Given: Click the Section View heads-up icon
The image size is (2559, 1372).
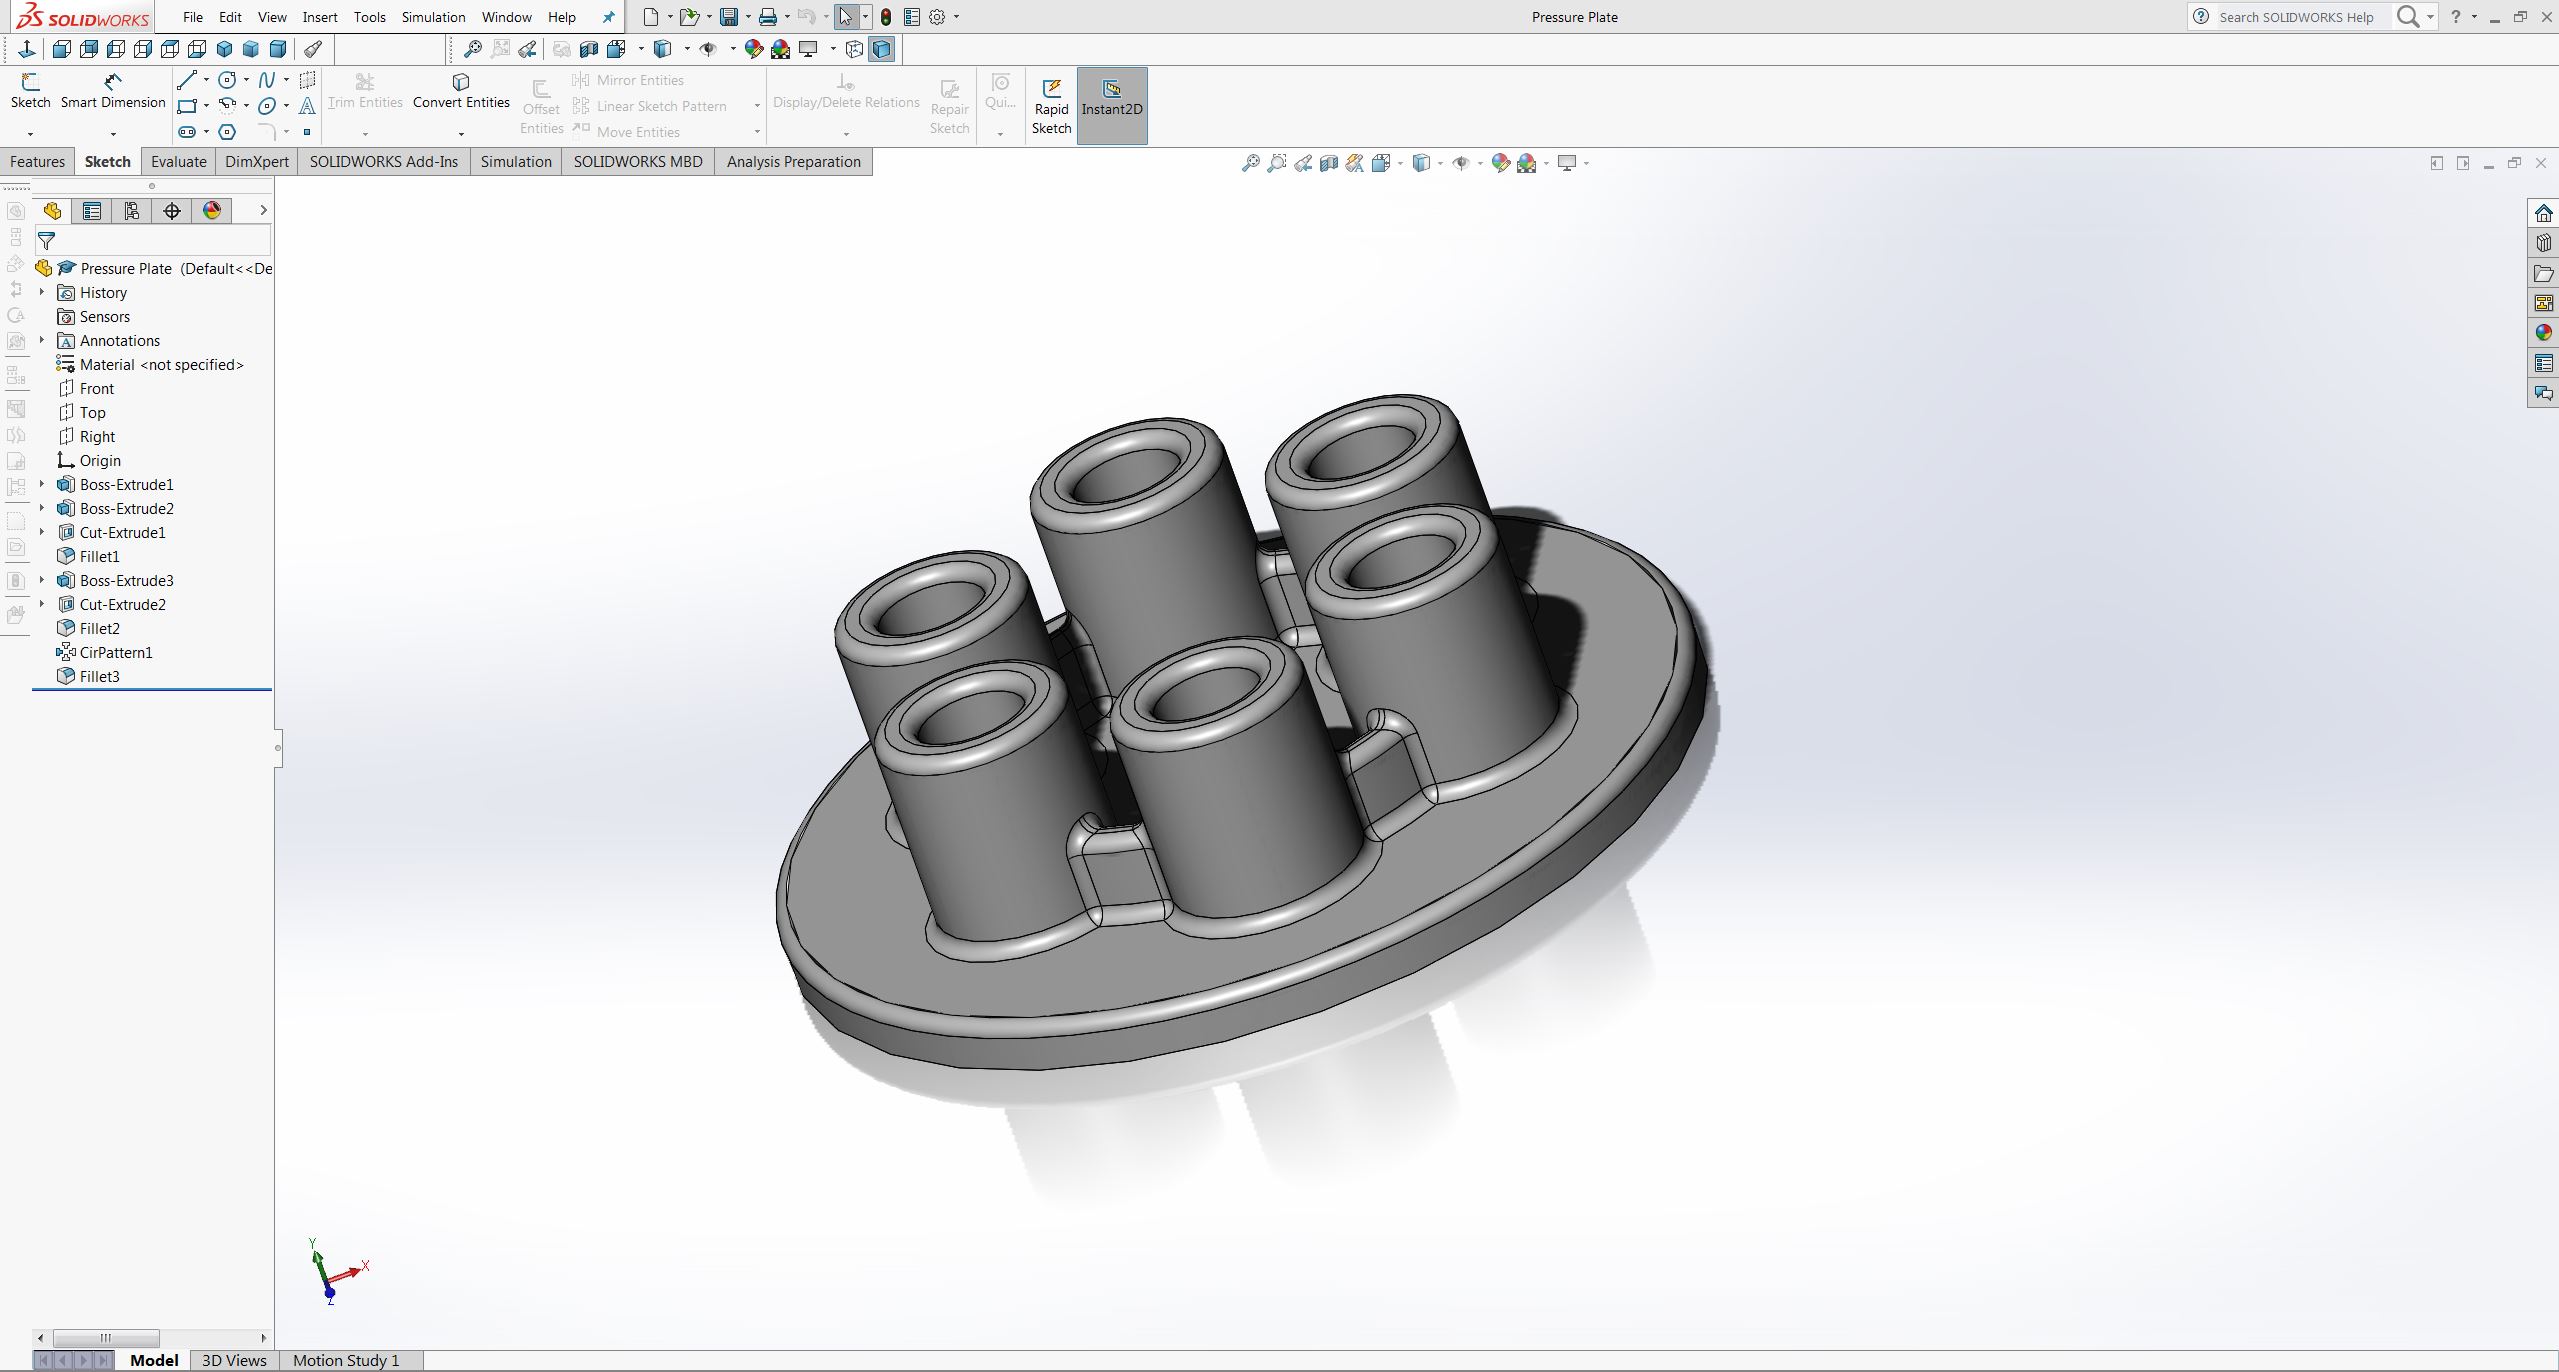Looking at the screenshot, I should pyautogui.click(x=1329, y=163).
